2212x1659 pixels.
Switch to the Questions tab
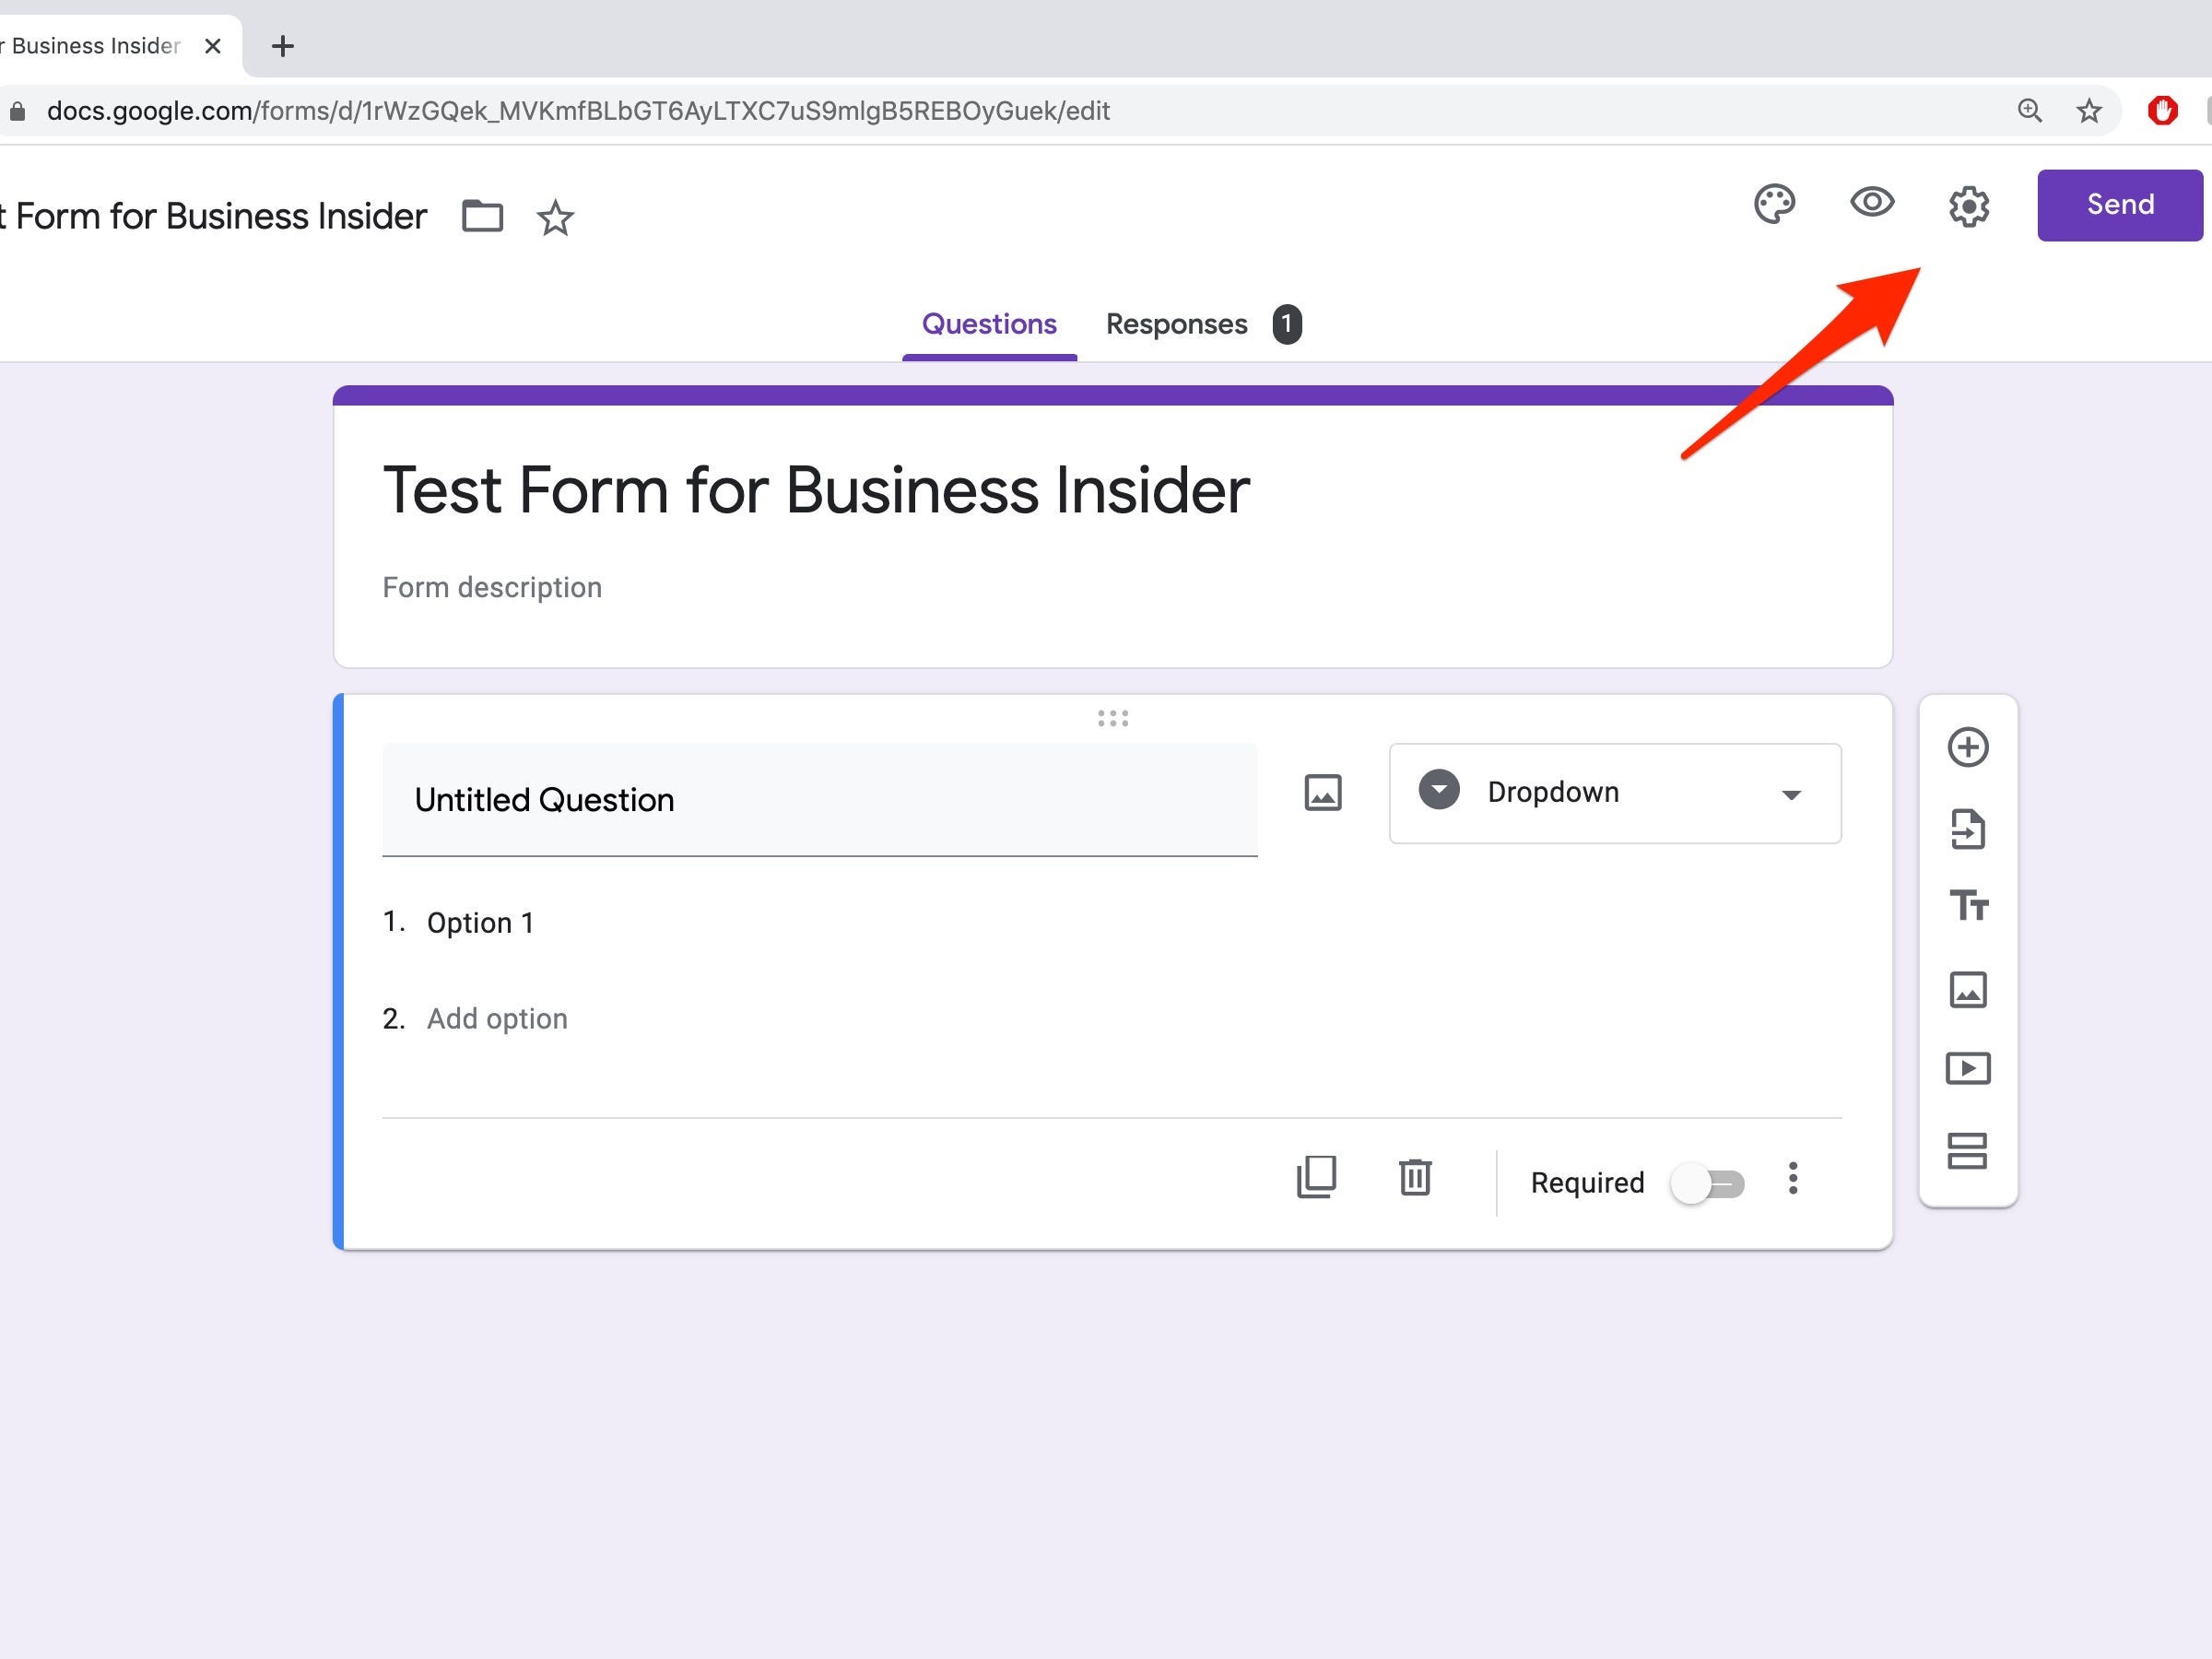[x=989, y=324]
